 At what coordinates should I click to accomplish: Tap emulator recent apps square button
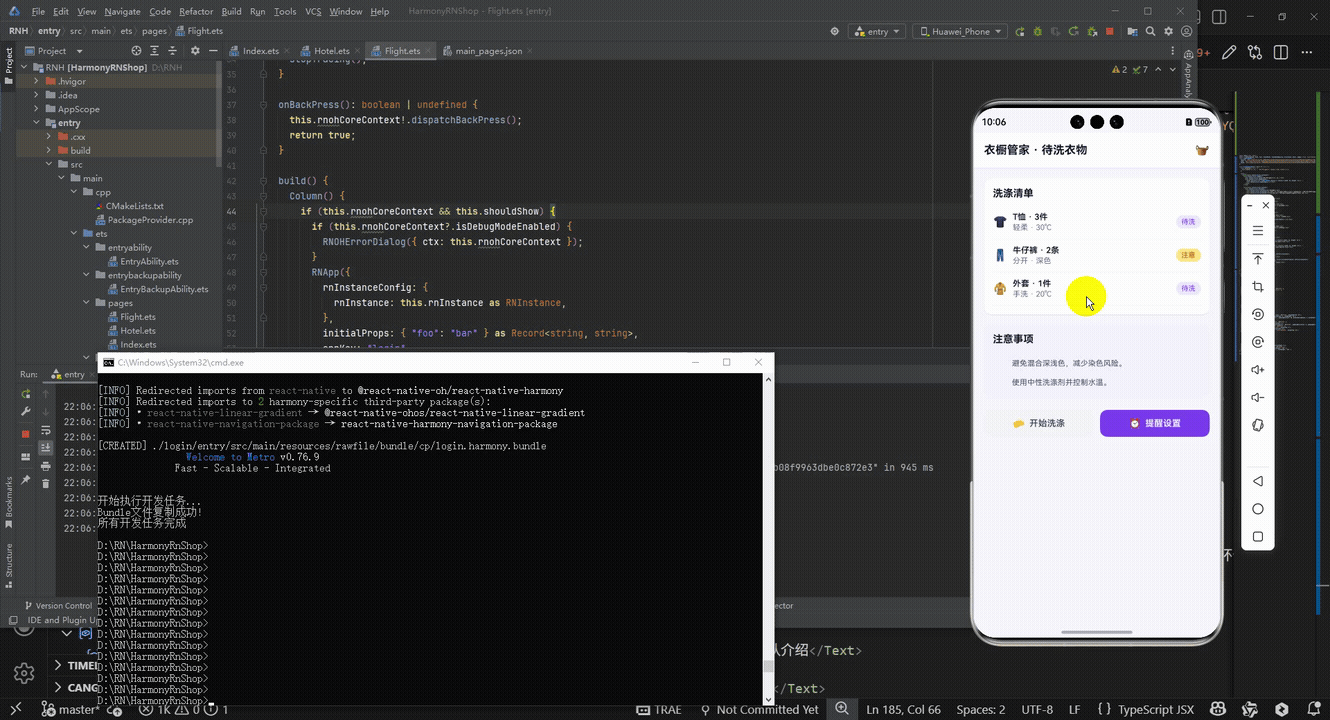point(1258,537)
